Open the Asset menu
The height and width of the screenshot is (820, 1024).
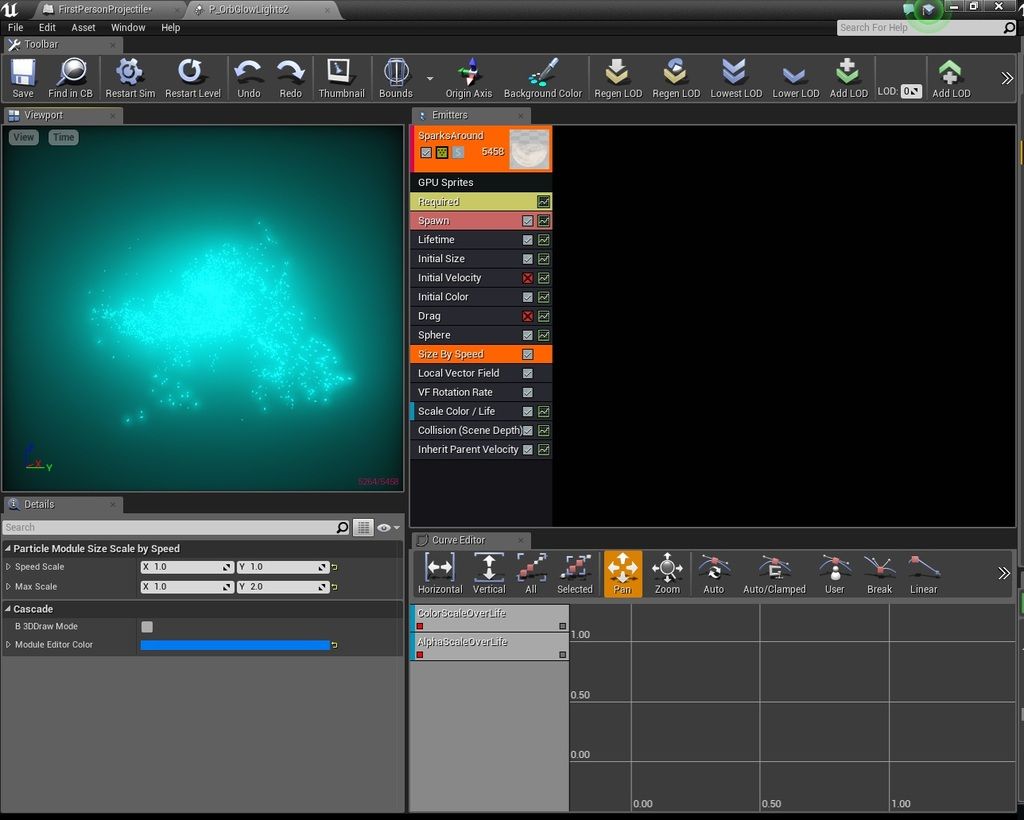pyautogui.click(x=83, y=28)
